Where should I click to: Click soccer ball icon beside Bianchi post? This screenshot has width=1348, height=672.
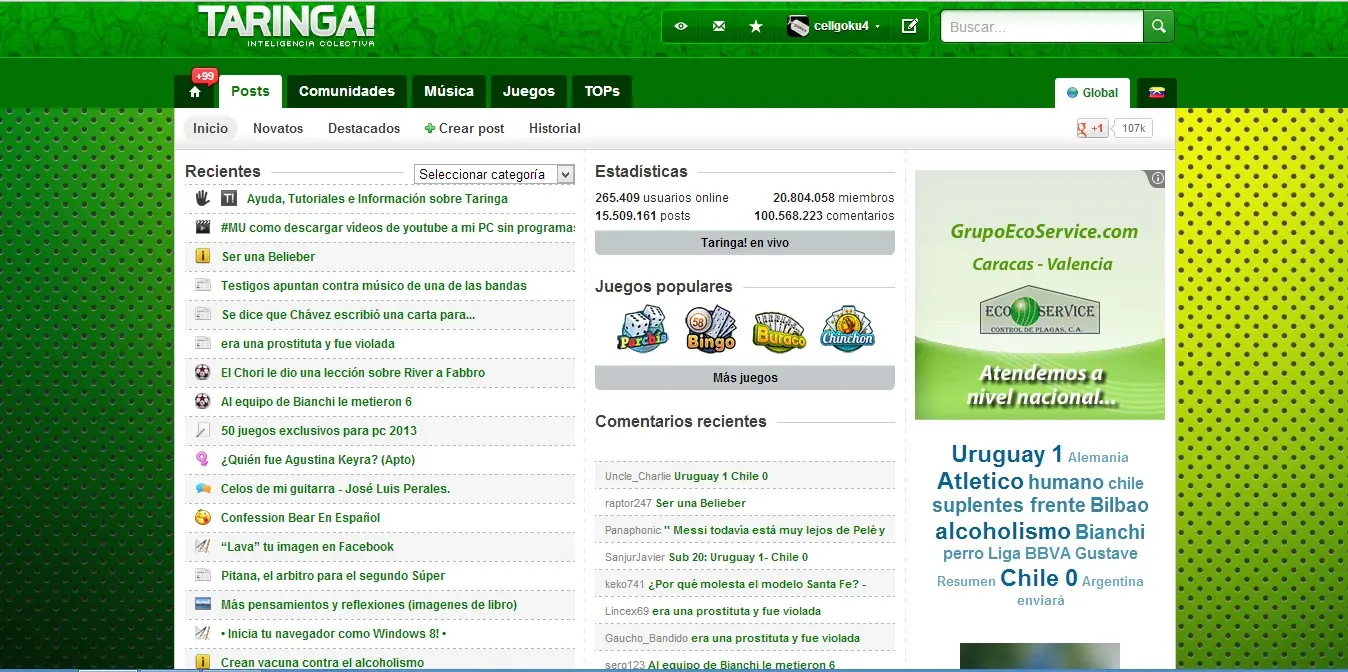[x=203, y=401]
